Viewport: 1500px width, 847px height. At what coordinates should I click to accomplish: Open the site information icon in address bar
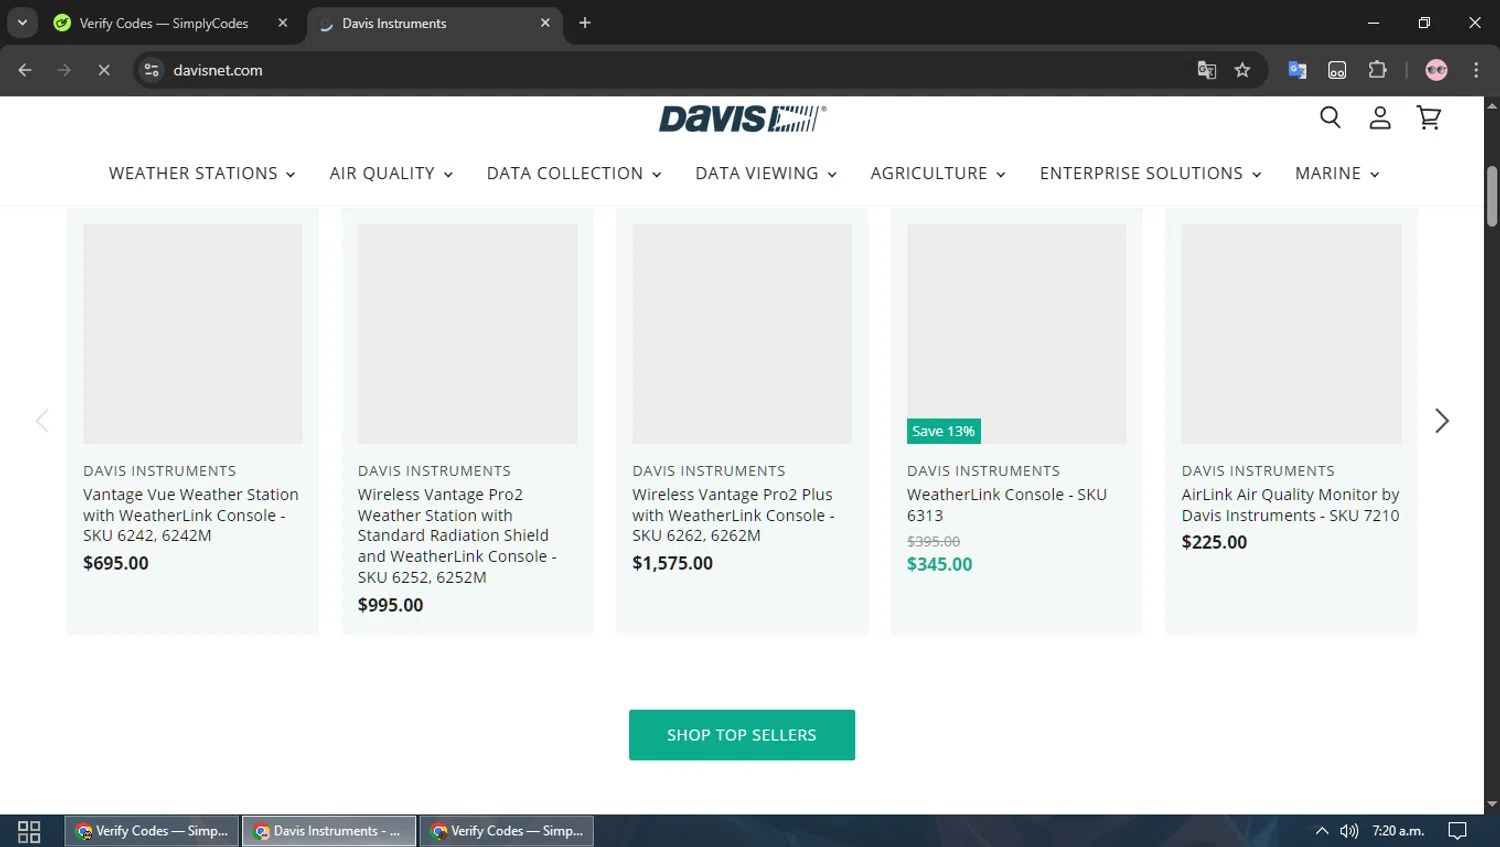coord(152,70)
